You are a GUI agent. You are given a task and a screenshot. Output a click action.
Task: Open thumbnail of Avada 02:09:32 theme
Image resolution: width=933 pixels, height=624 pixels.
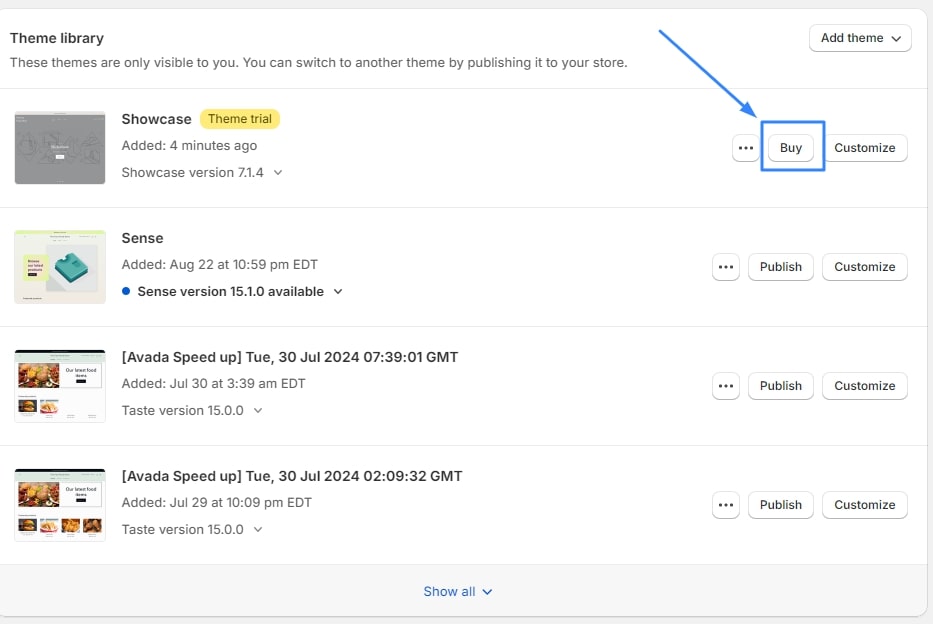pyautogui.click(x=60, y=505)
